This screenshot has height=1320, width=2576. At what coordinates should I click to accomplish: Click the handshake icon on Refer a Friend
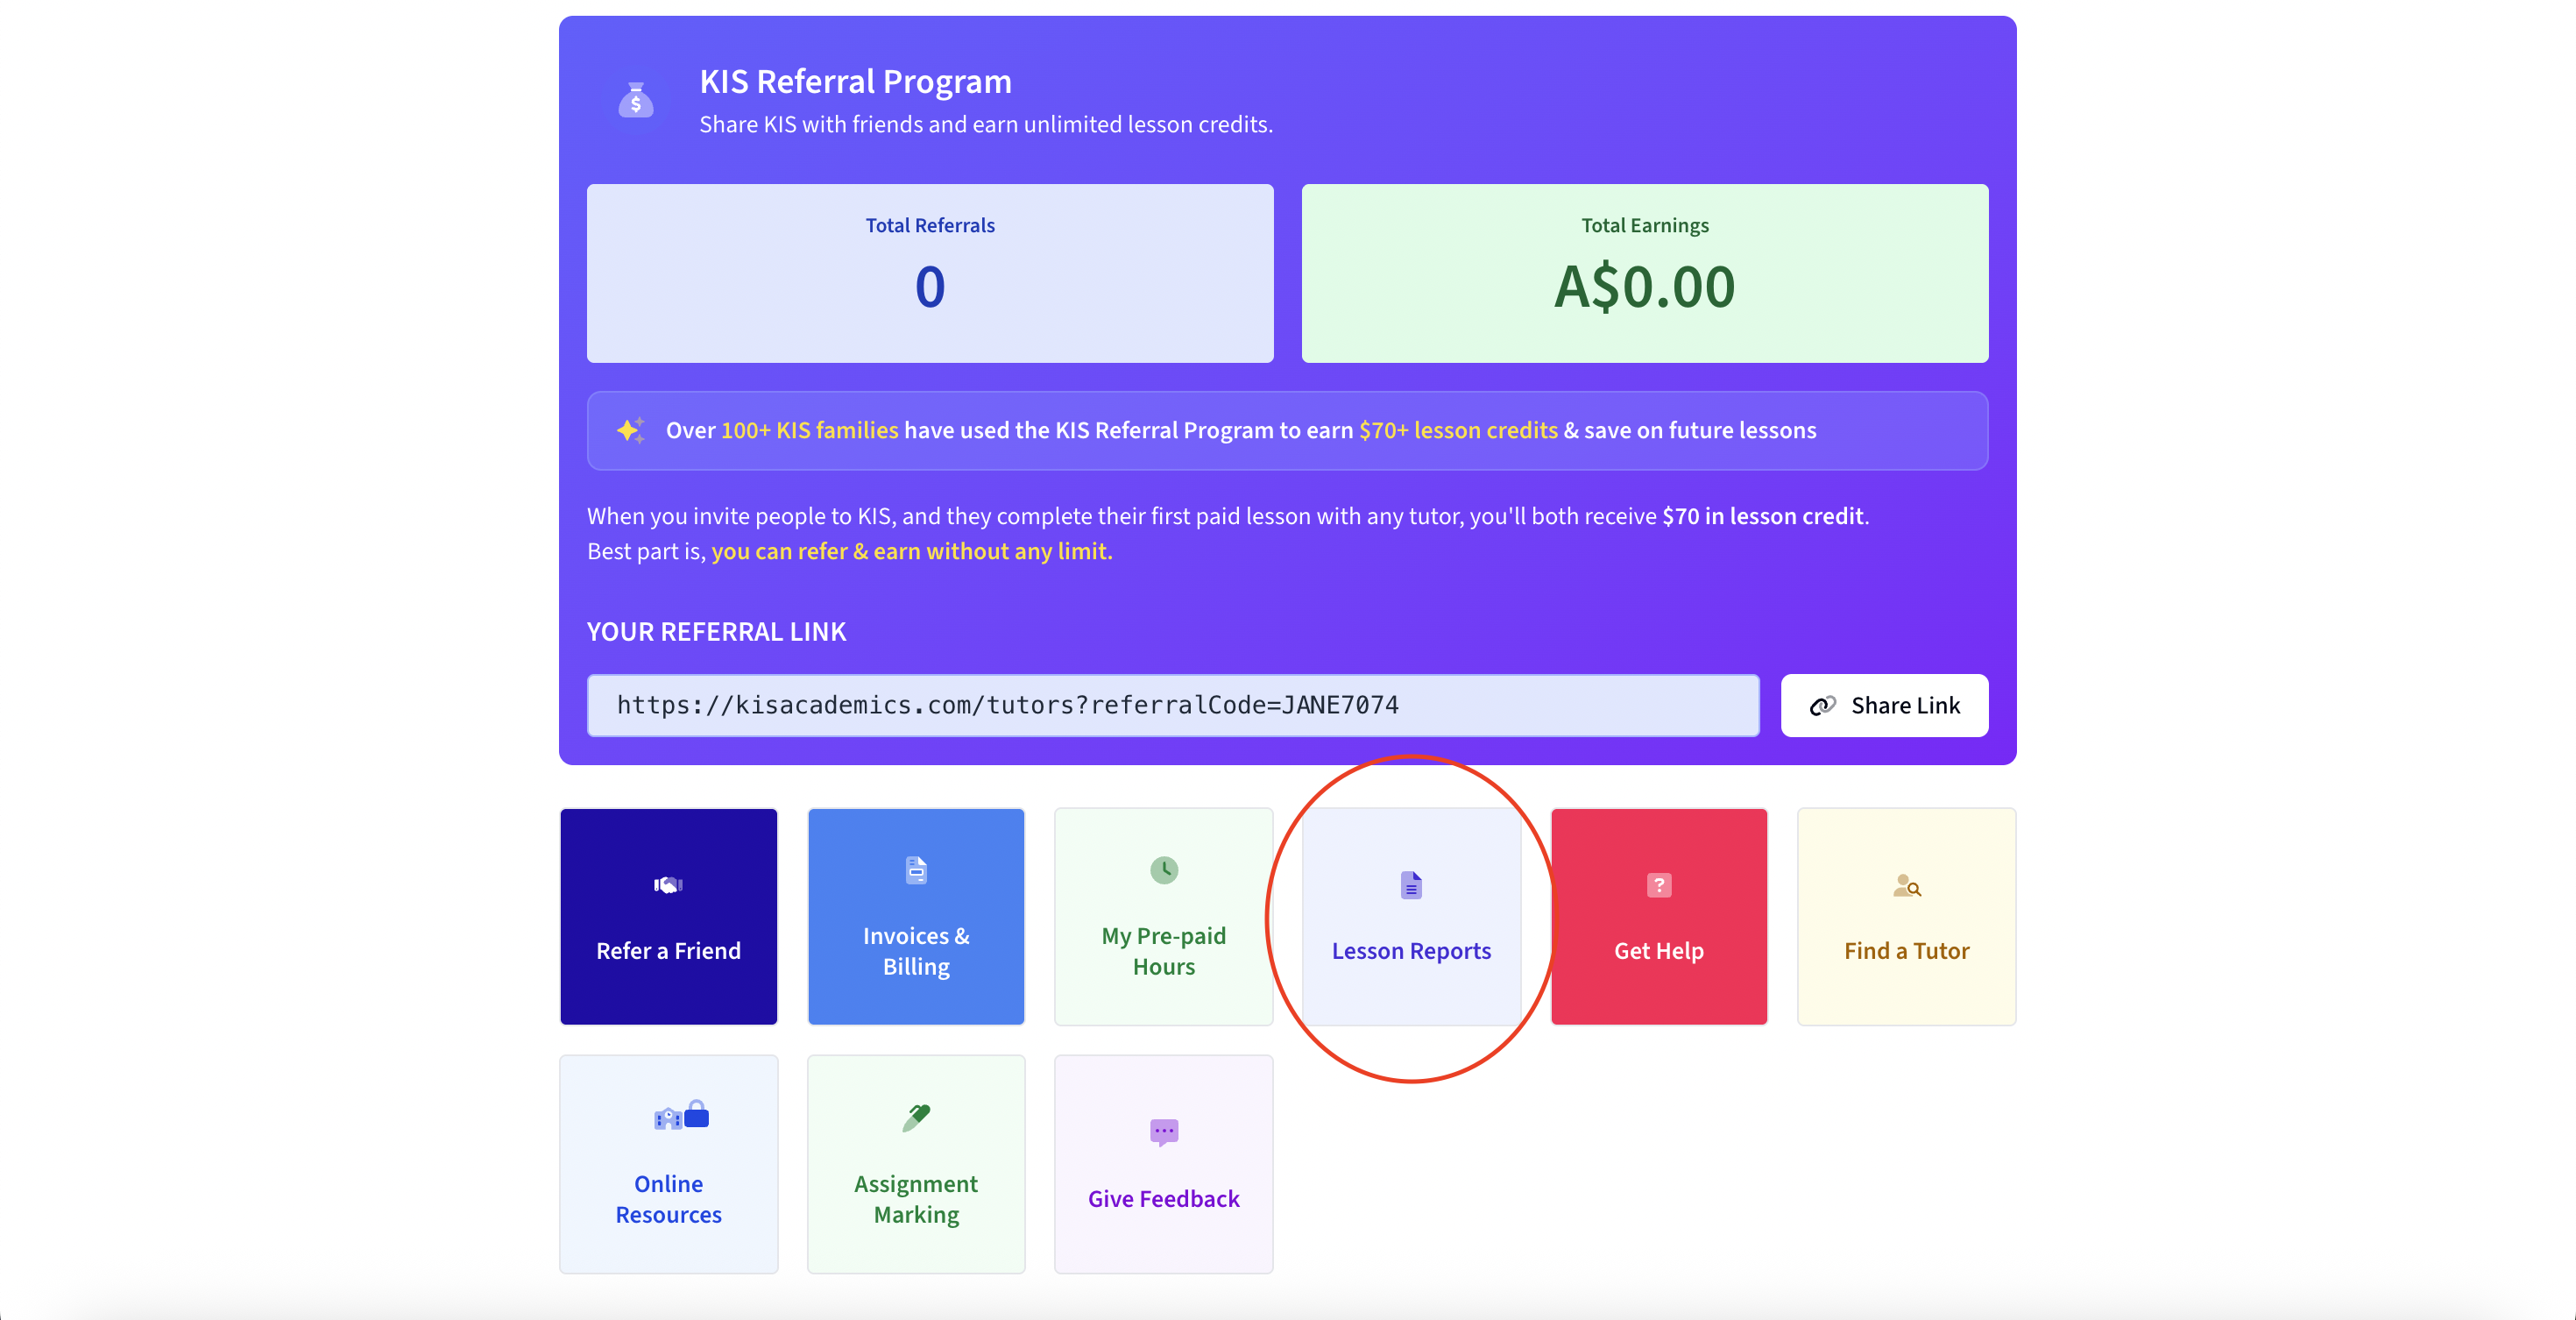tap(668, 885)
